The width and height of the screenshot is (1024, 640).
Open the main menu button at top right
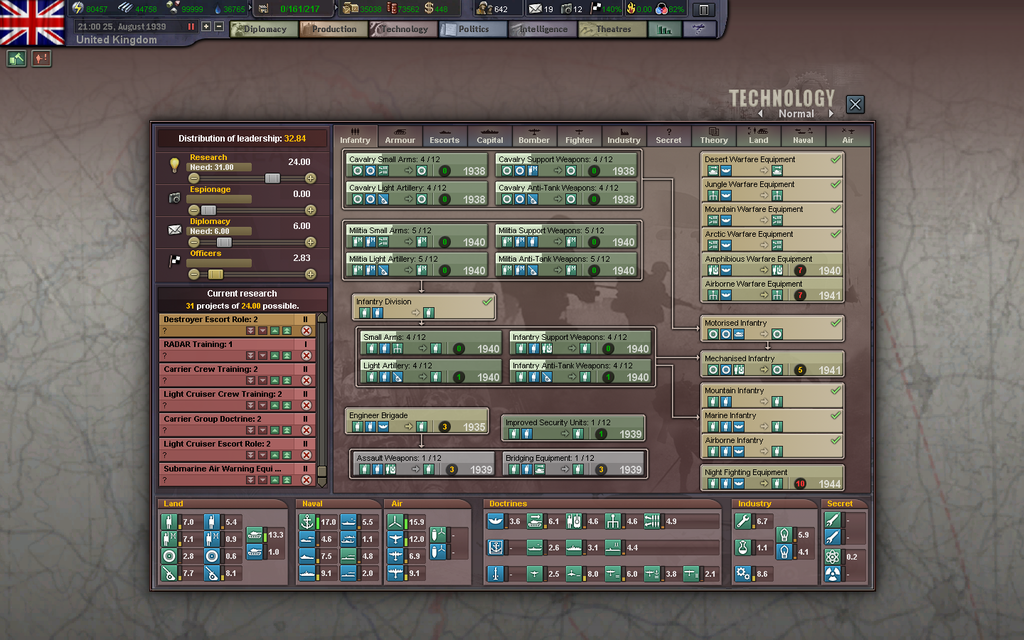[x=704, y=9]
